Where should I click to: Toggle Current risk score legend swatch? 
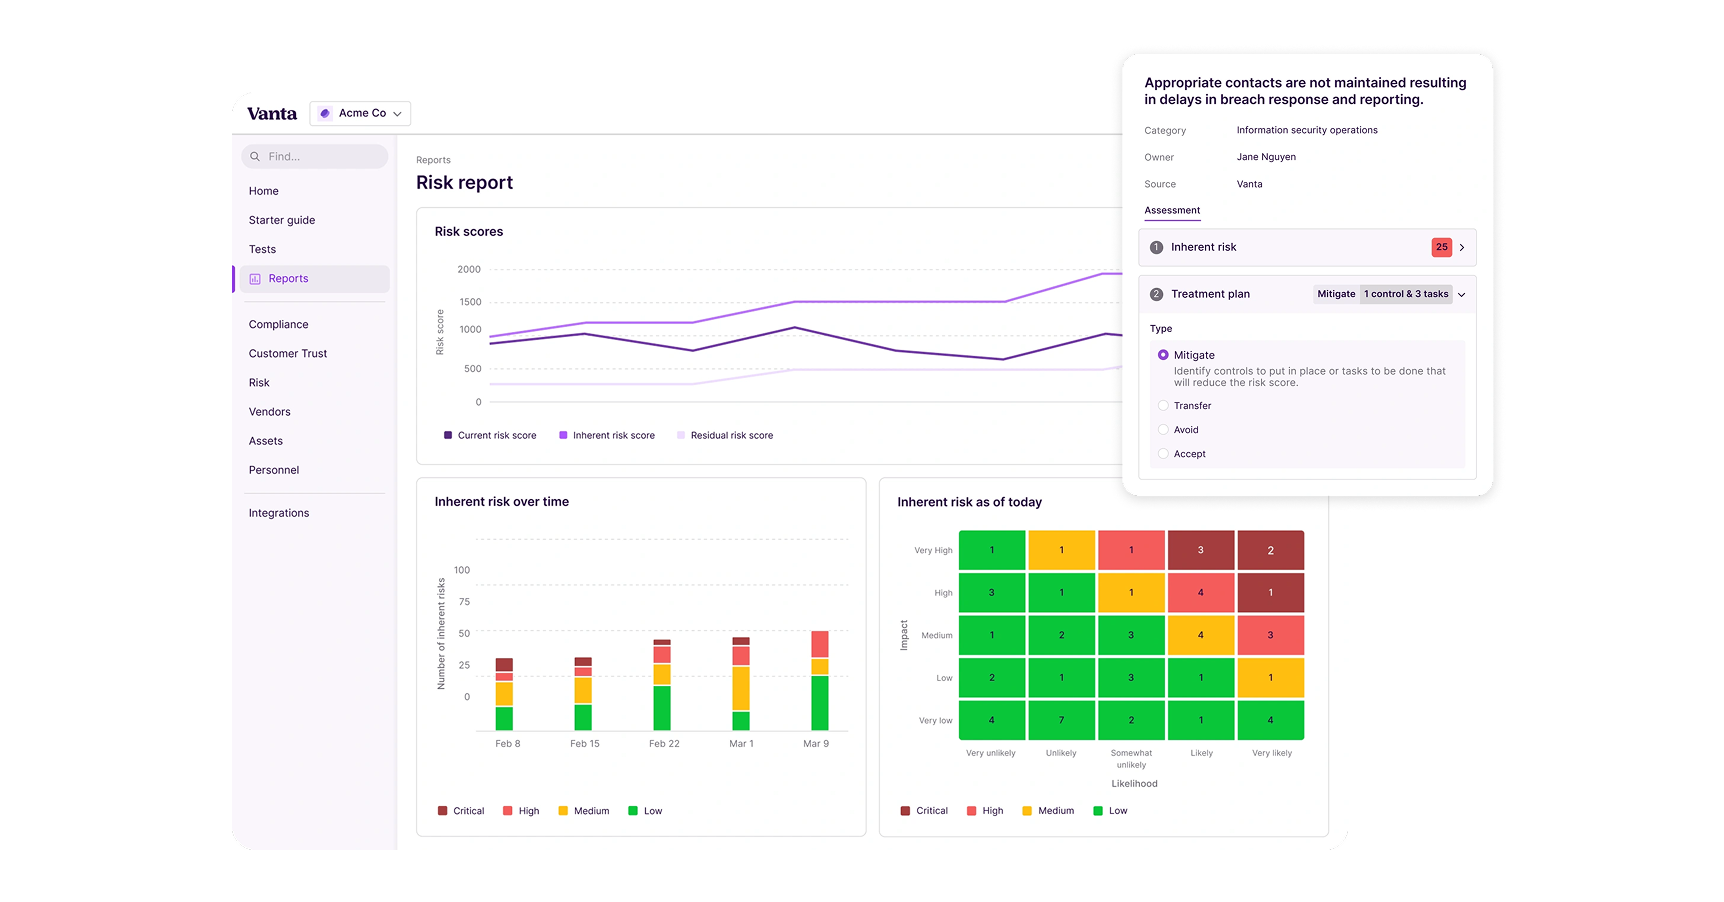(448, 435)
